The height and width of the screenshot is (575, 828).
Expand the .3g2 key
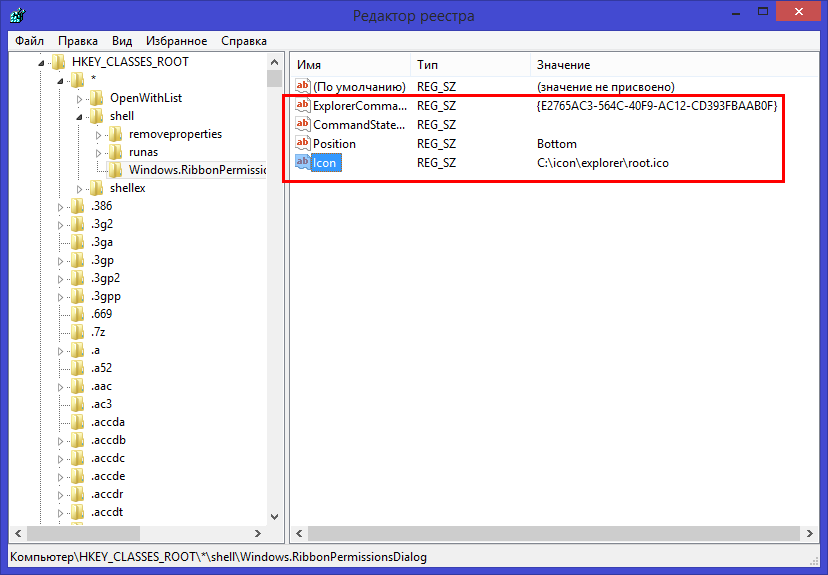(x=60, y=225)
